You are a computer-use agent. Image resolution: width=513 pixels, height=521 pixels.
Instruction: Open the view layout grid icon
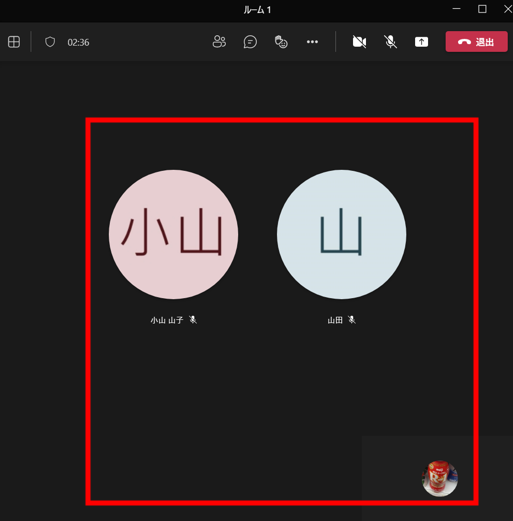coord(14,42)
